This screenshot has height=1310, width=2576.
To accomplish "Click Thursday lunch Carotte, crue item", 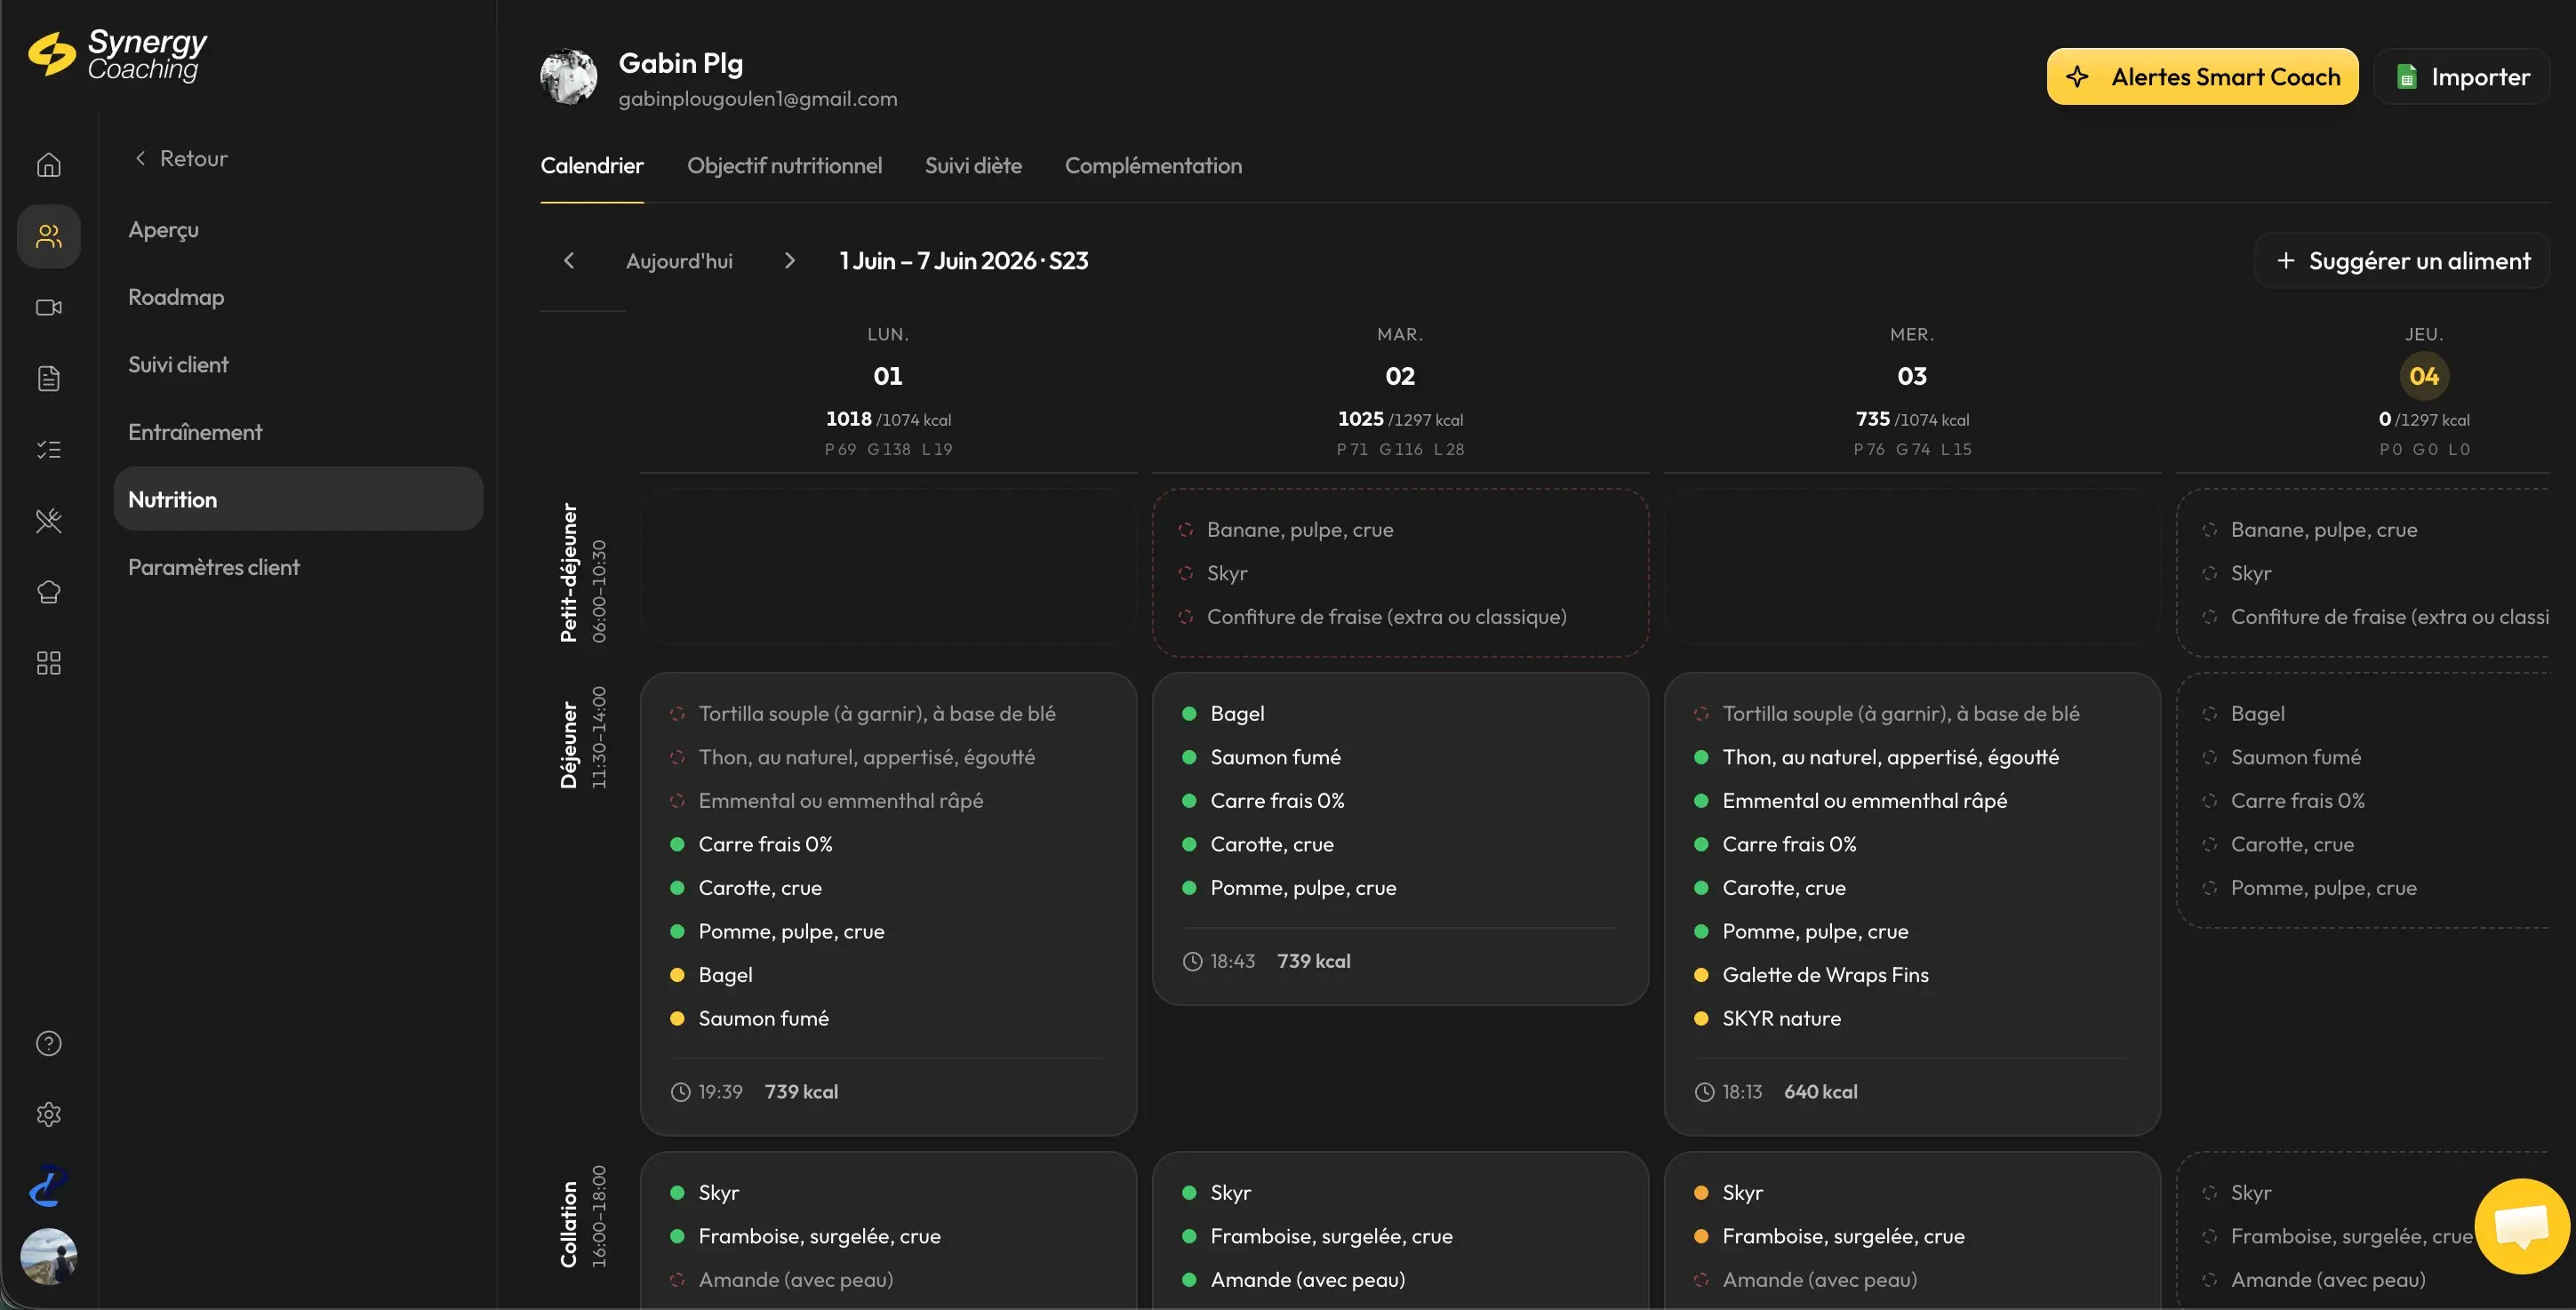I will tap(2292, 845).
